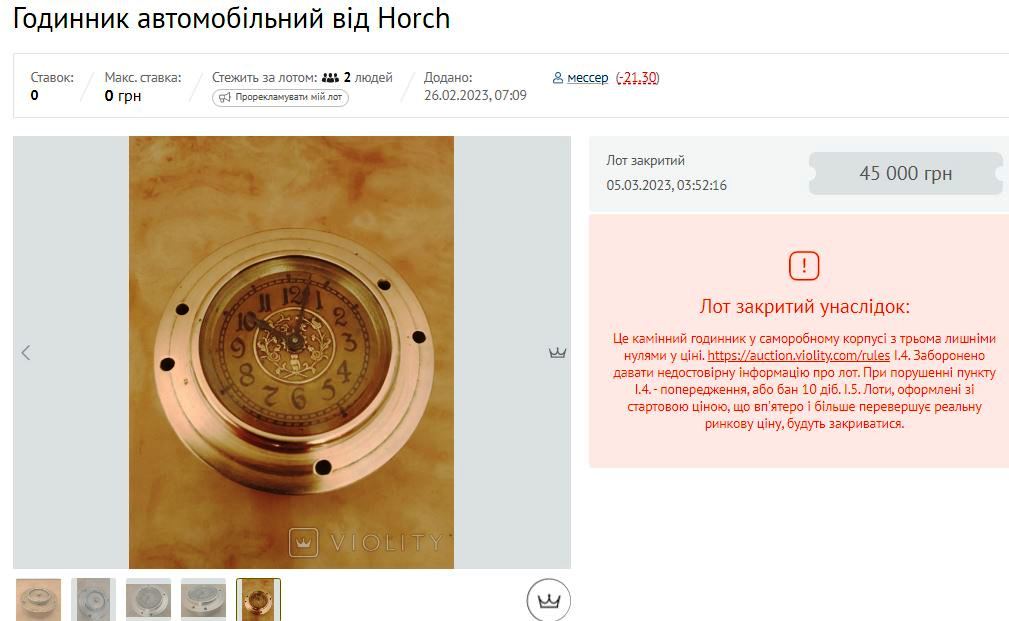Viewport: 1009px width, 621px height.
Task: Select the highlighted fifth thumbnail
Action: (x=258, y=600)
